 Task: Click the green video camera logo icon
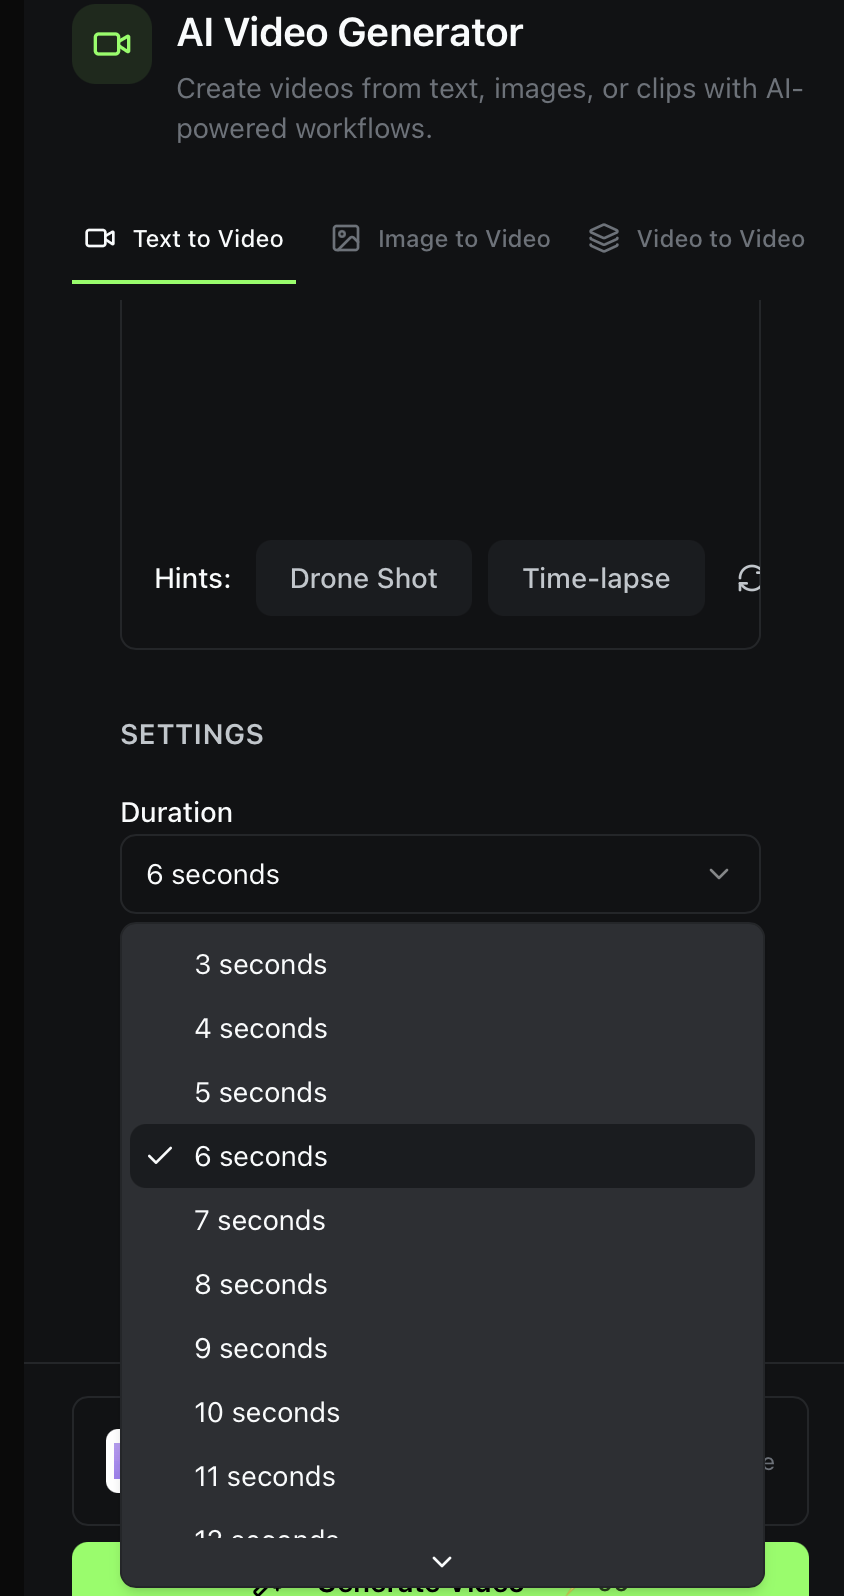[x=112, y=44]
